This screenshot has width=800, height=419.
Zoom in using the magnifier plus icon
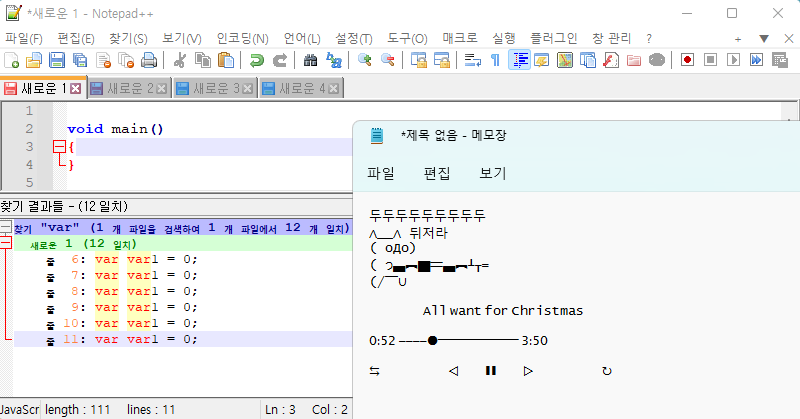pyautogui.click(x=364, y=60)
